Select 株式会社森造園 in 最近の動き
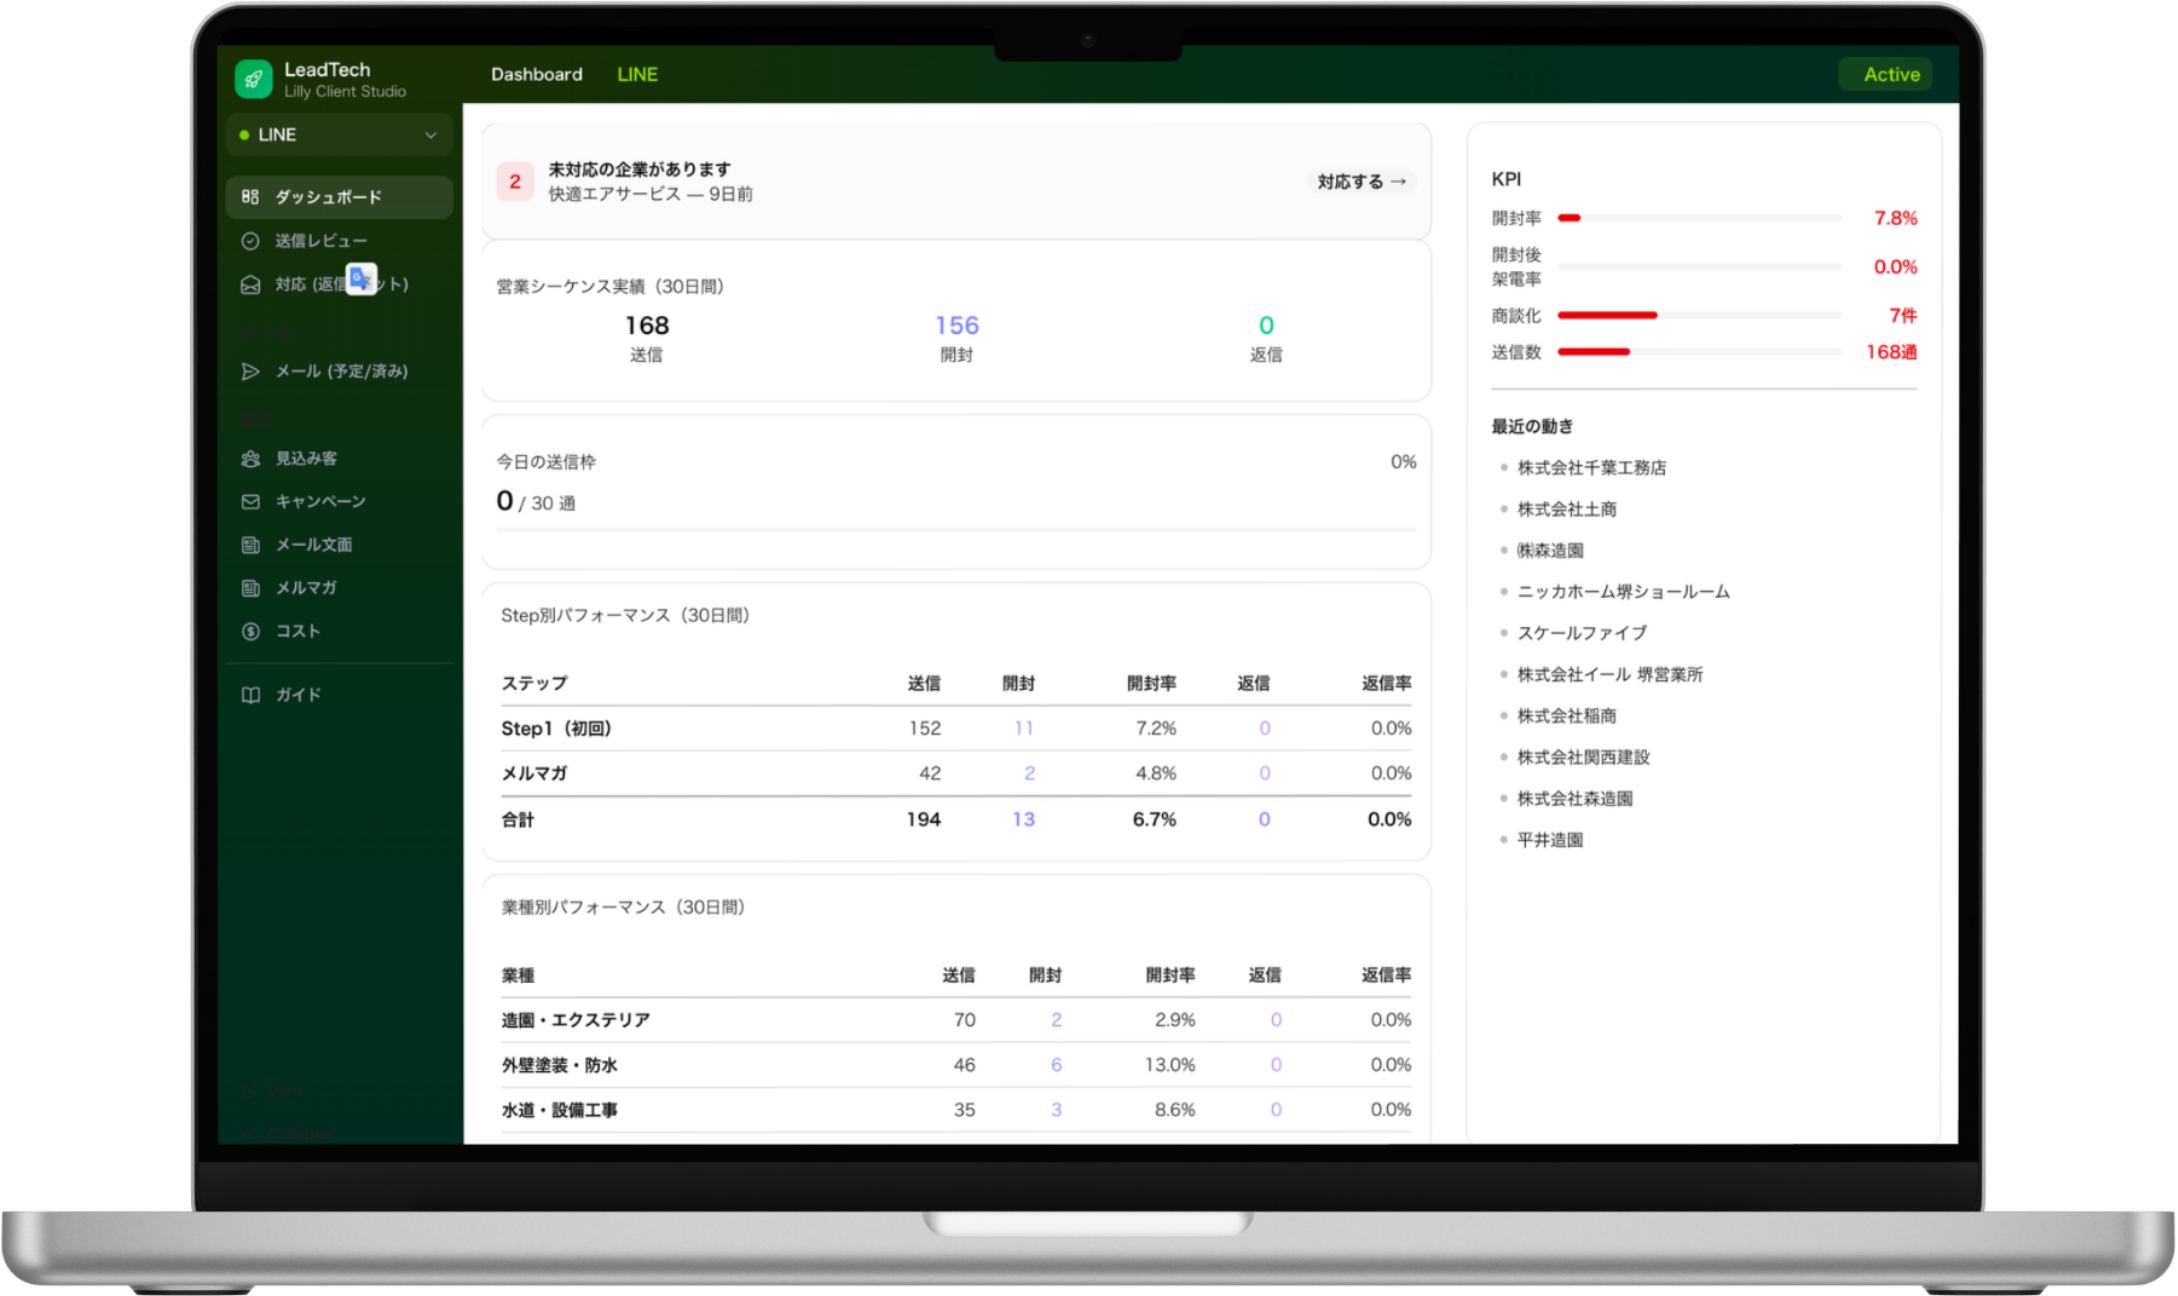This screenshot has height=1296, width=2178. point(1575,798)
